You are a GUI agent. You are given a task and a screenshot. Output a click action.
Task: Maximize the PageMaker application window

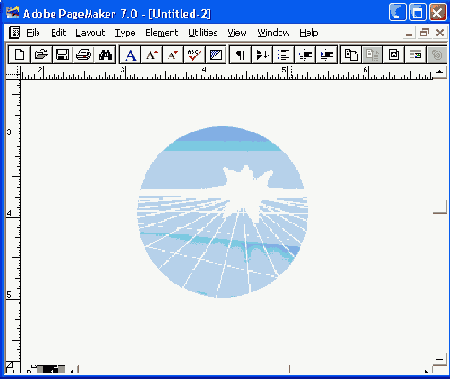(x=417, y=13)
